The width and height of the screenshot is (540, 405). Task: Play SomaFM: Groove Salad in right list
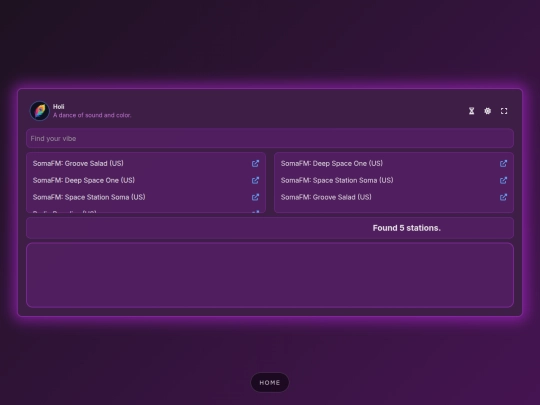pyautogui.click(x=326, y=197)
